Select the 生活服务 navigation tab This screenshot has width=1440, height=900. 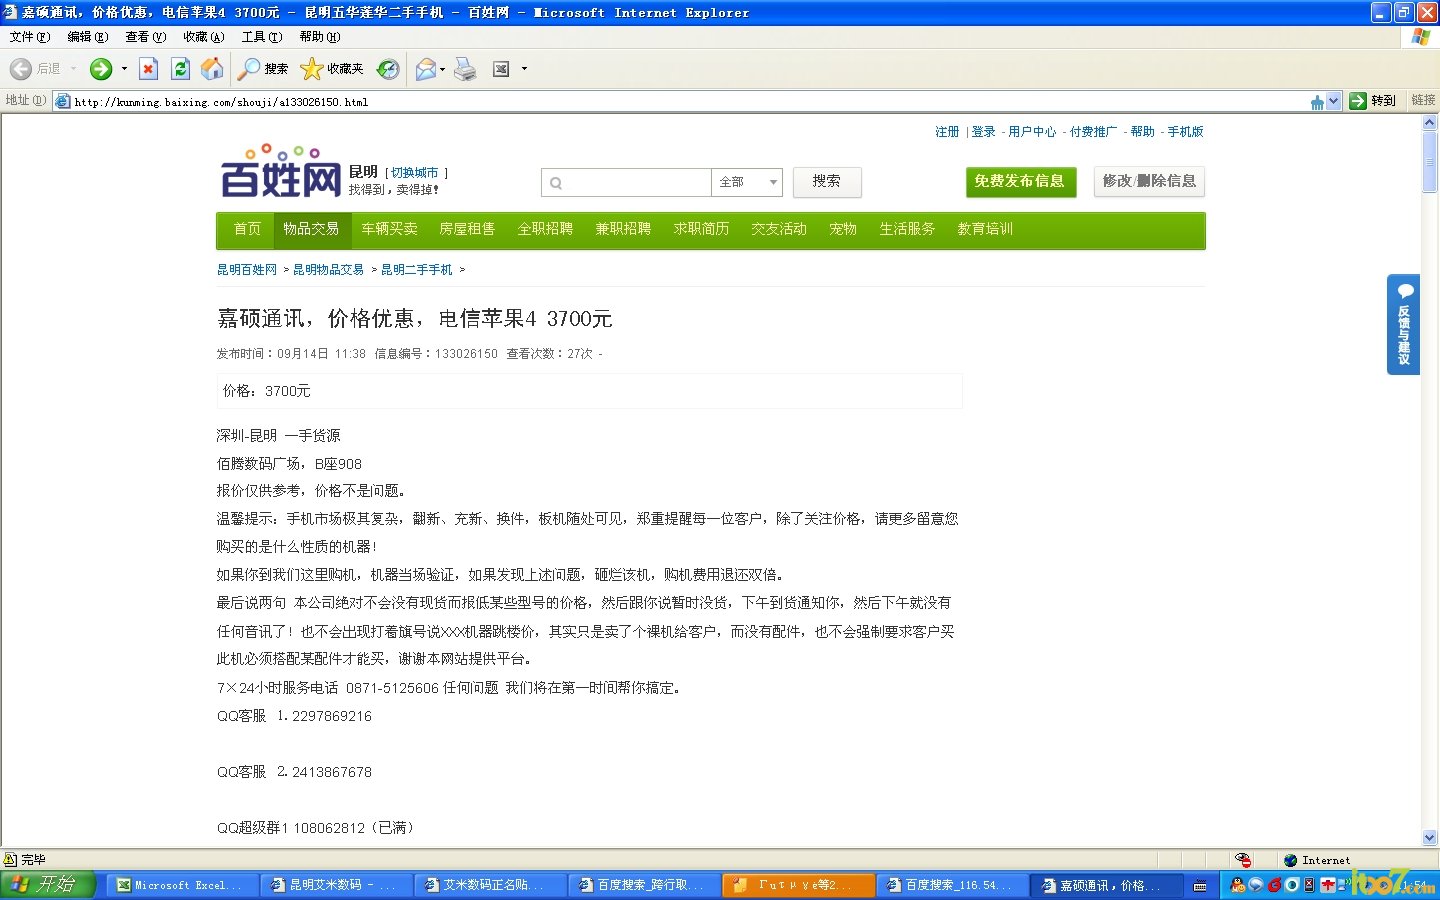[907, 229]
